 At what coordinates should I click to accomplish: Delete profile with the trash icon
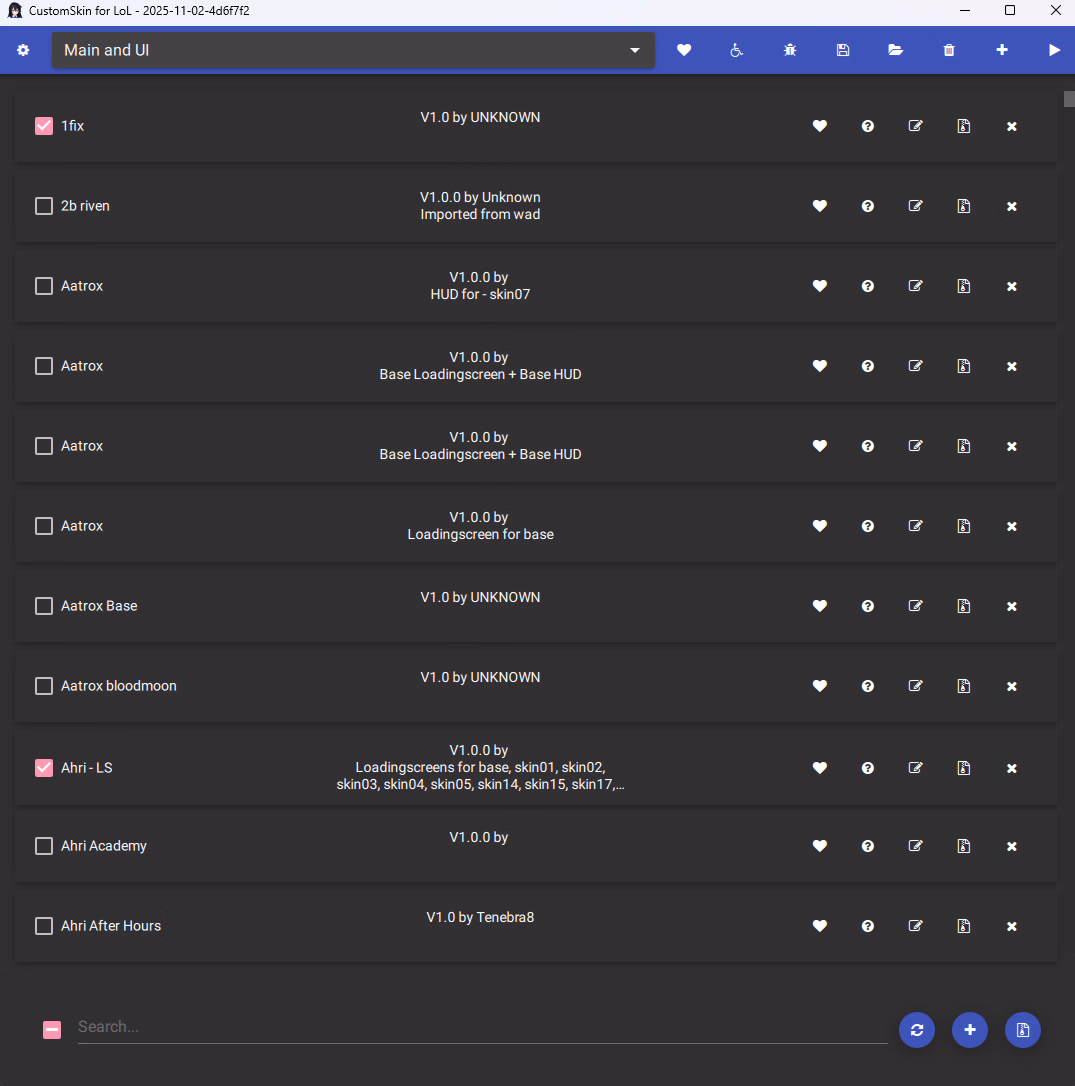pos(949,50)
